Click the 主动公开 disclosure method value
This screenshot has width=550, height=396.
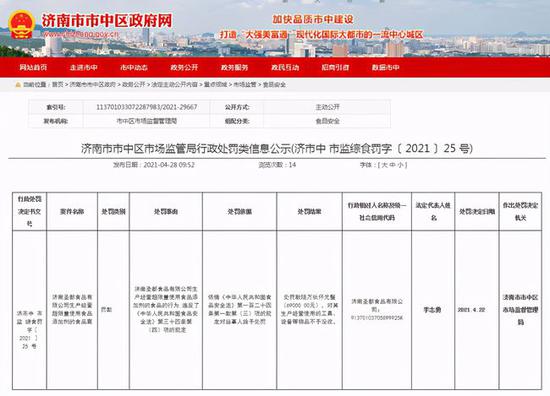pos(327,107)
